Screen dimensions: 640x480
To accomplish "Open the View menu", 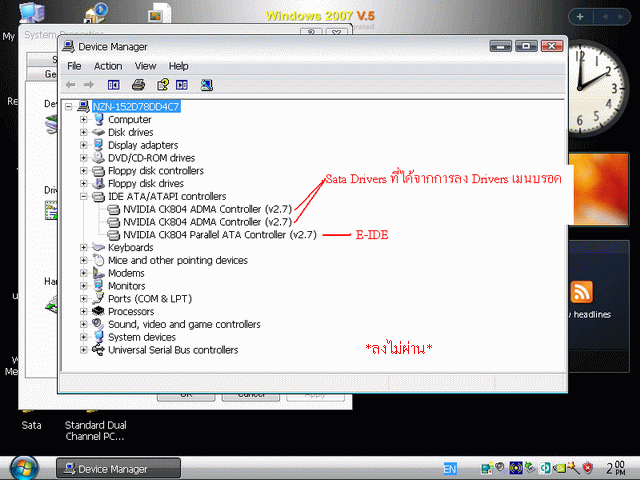I will [x=145, y=66].
